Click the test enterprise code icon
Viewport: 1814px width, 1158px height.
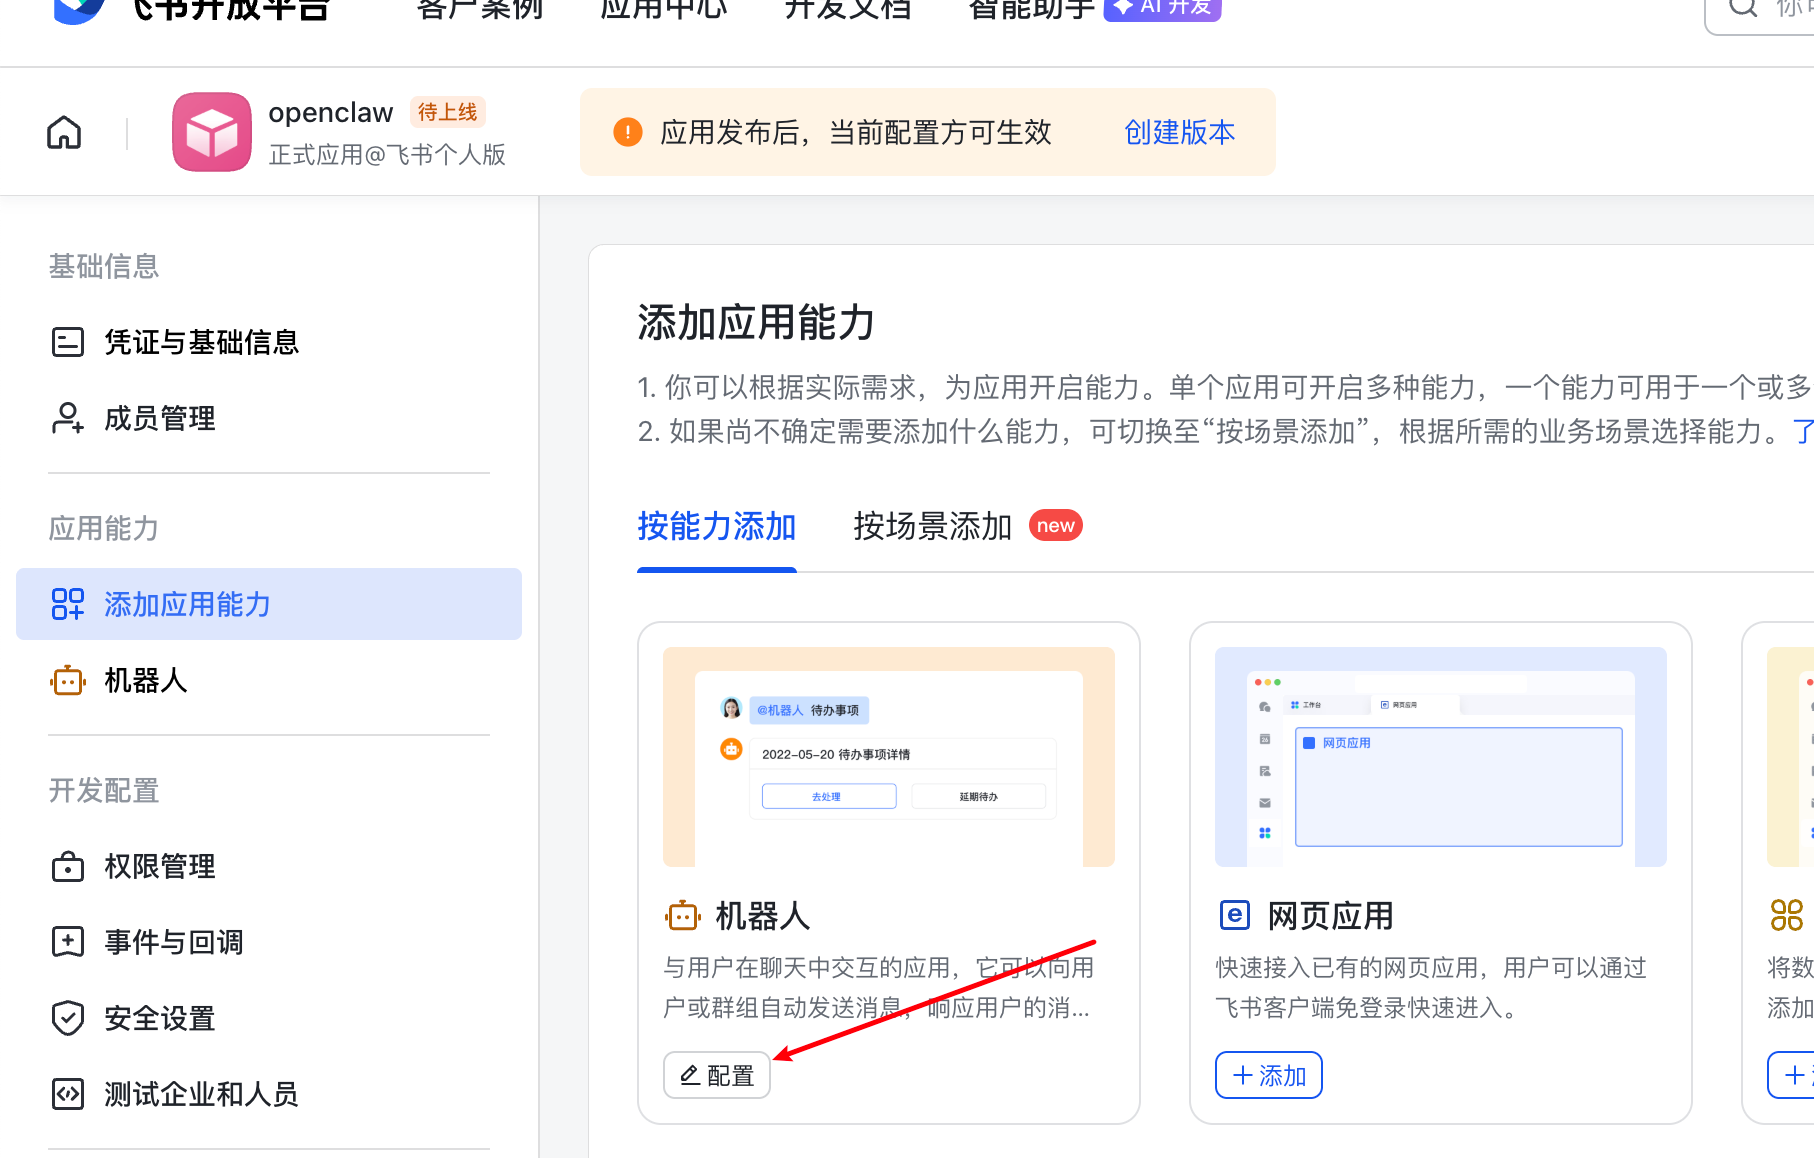68,1094
